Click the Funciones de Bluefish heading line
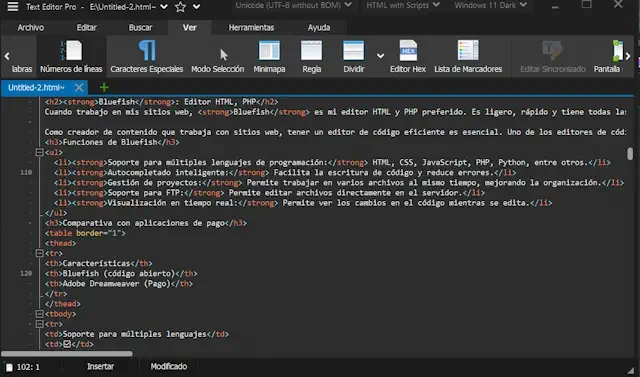 click(x=112, y=142)
